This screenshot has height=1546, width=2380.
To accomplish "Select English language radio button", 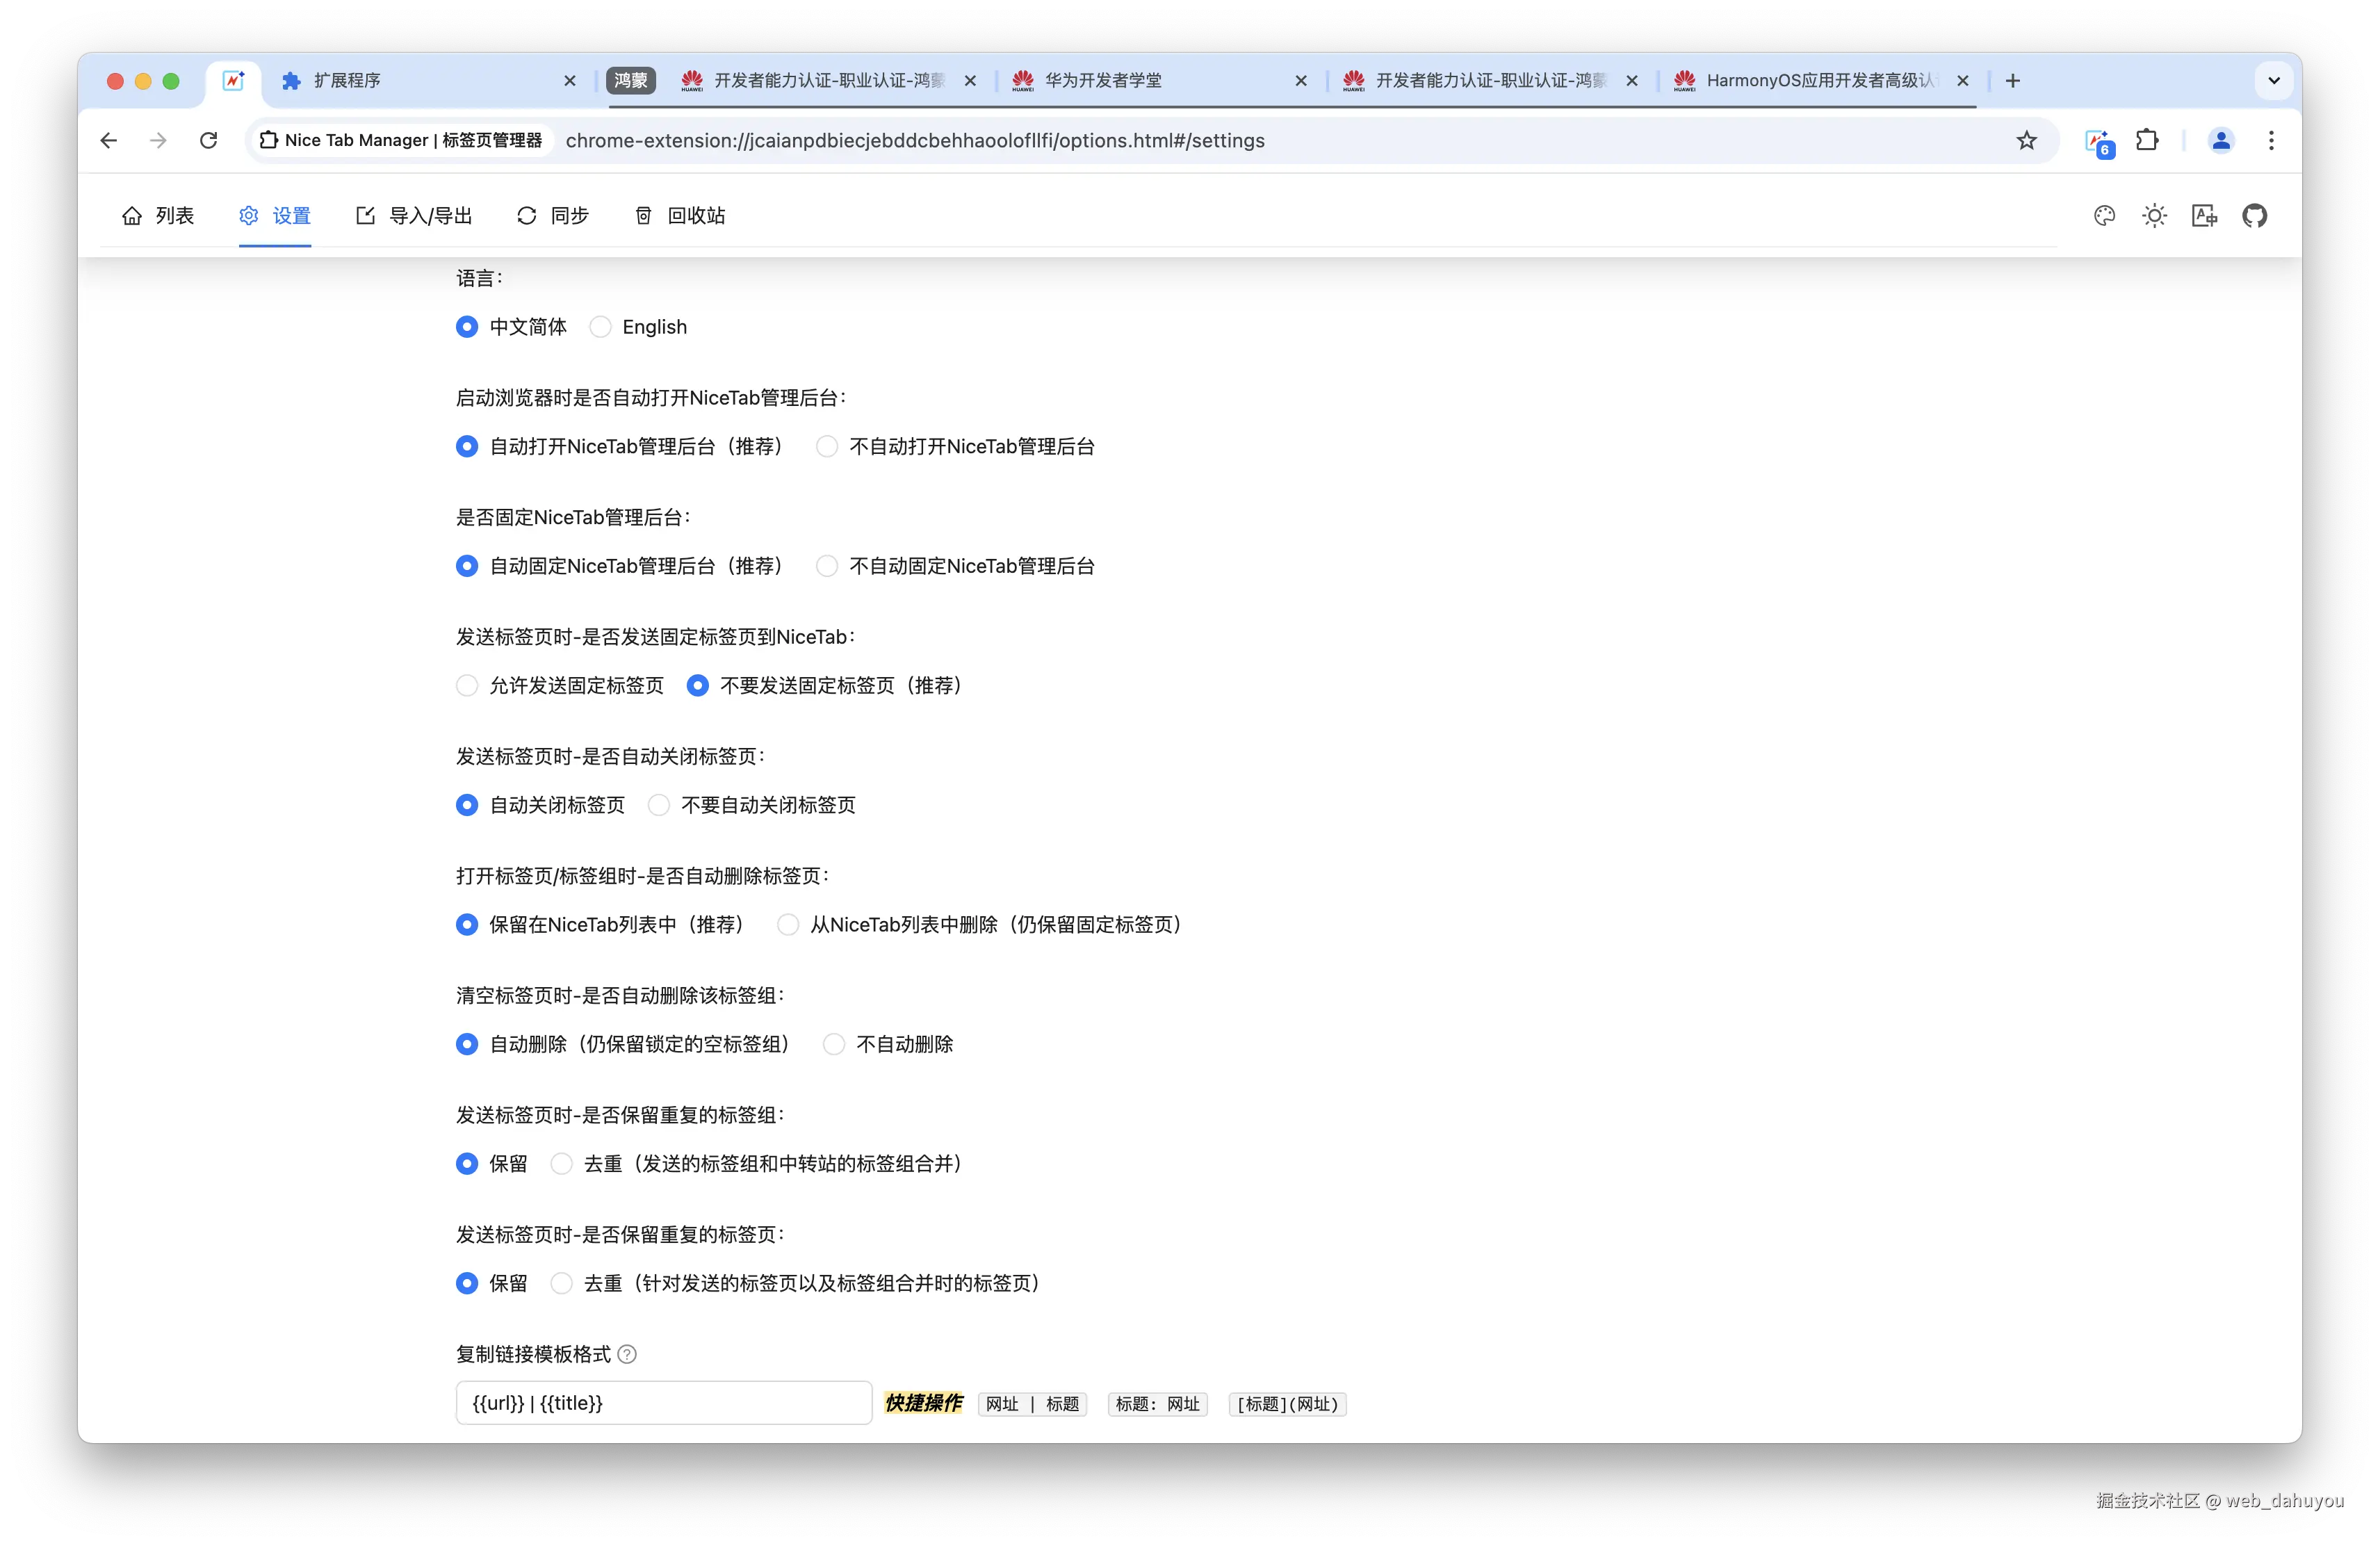I will (x=600, y=327).
